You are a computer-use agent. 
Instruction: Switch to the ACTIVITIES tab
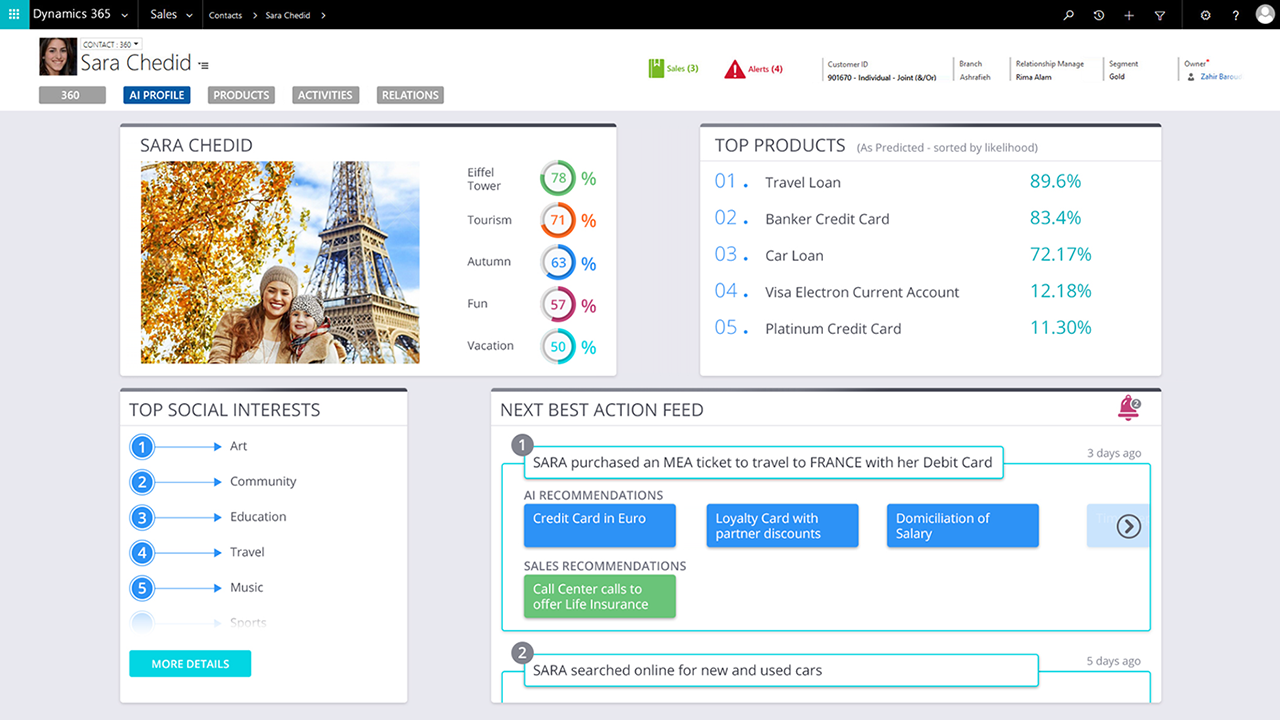point(325,95)
